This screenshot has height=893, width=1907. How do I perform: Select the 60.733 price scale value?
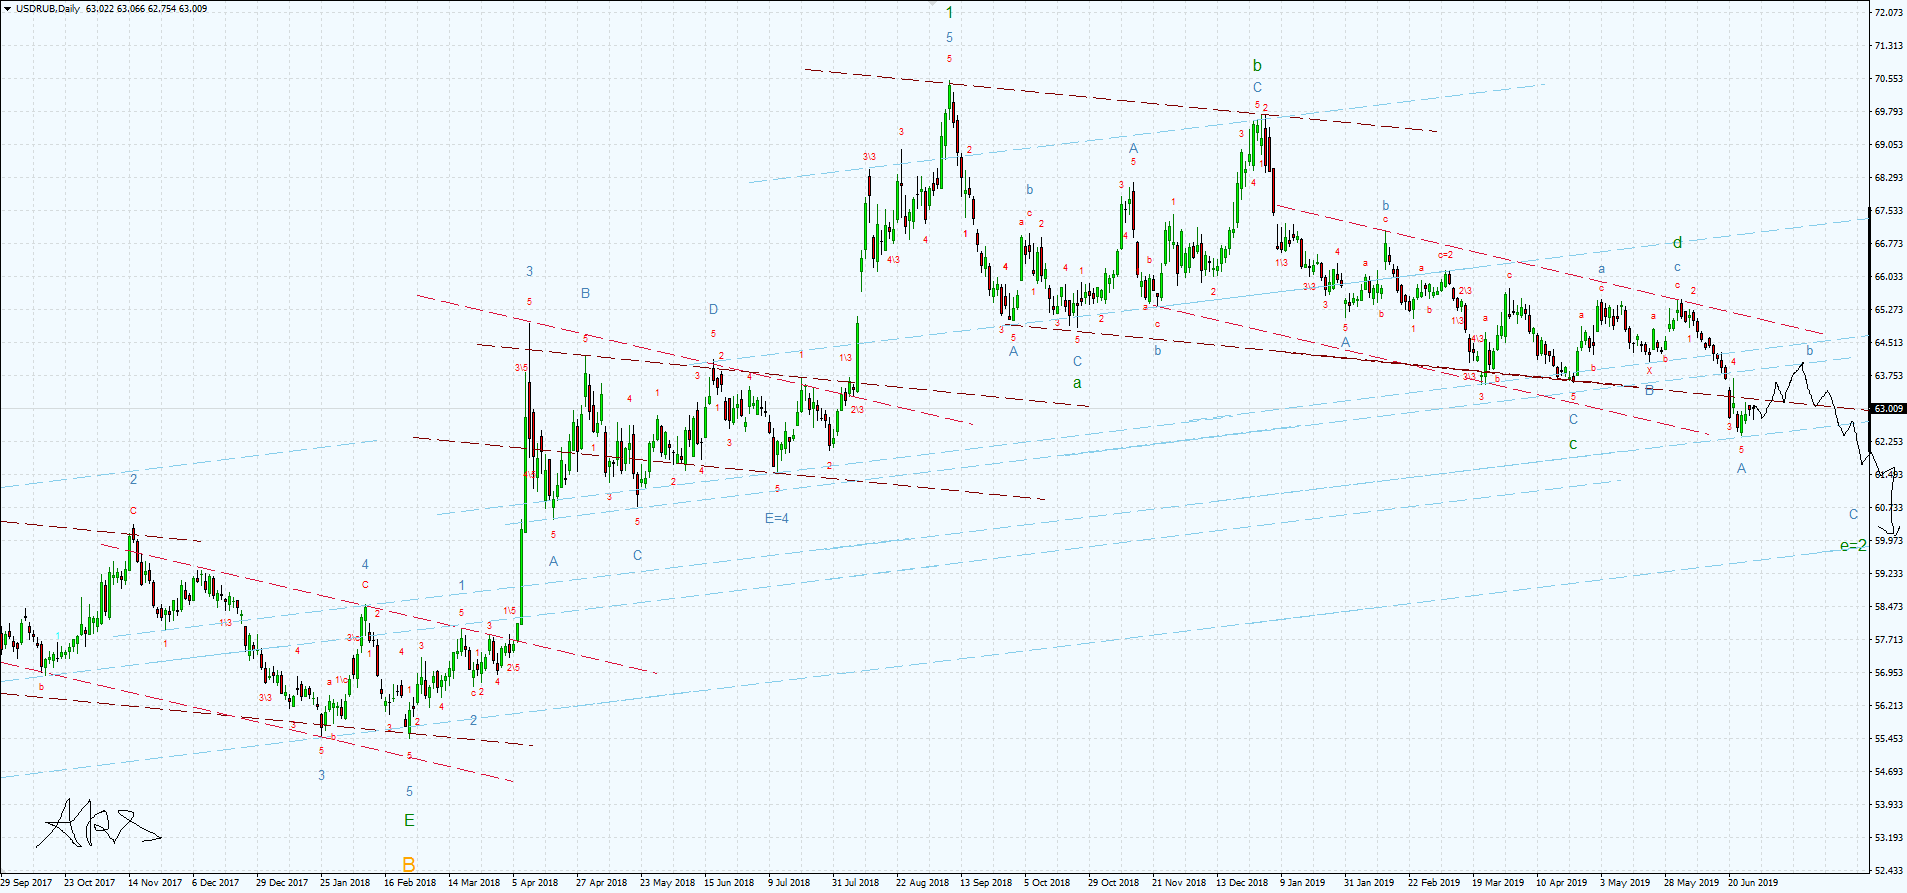pos(1888,508)
